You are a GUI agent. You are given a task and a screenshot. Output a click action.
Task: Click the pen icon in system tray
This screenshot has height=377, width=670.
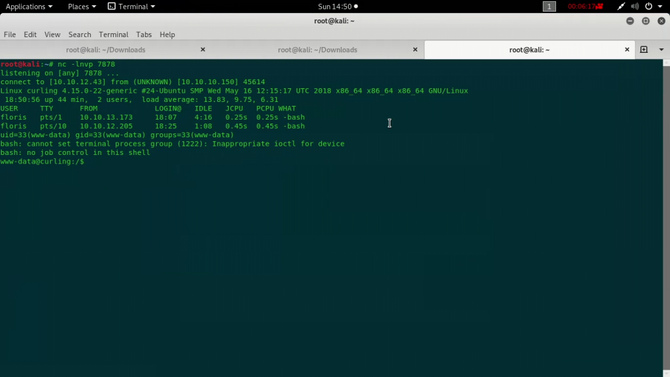(x=621, y=6)
